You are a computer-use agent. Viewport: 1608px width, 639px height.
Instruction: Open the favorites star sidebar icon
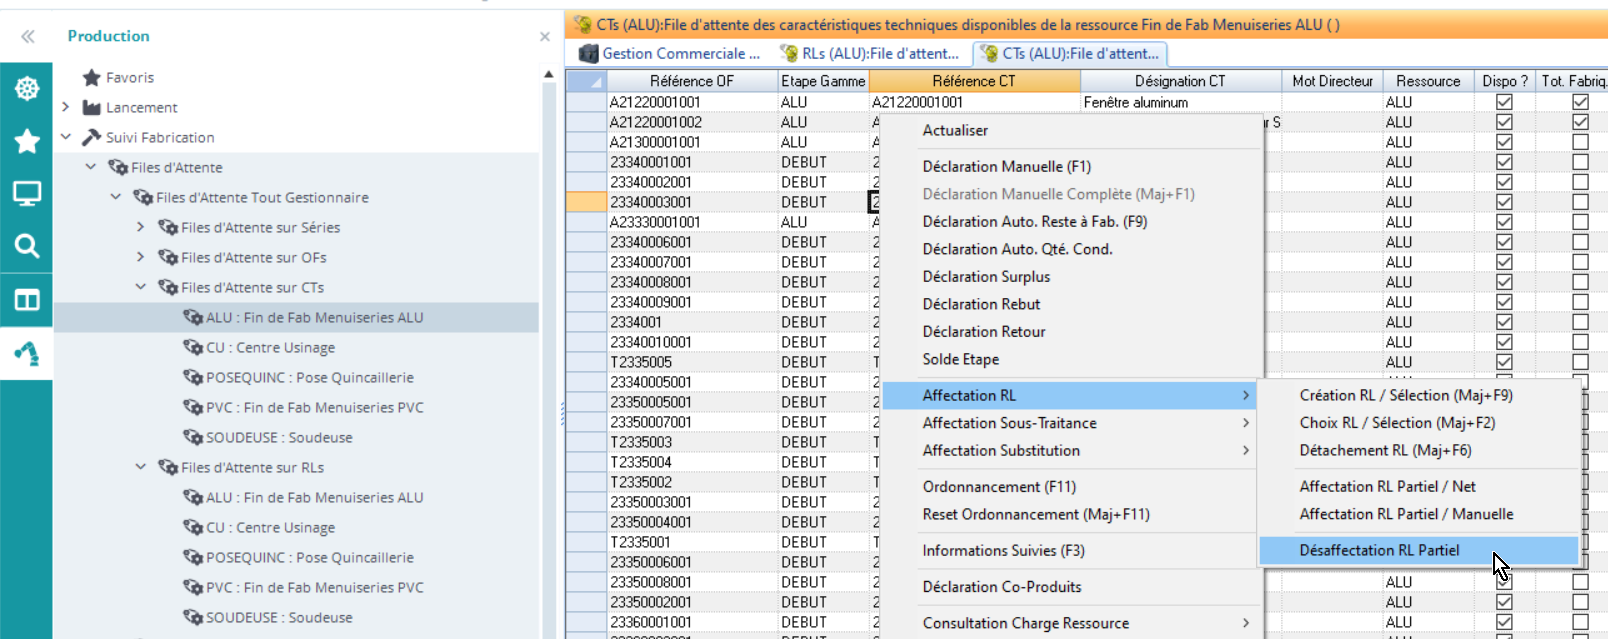[27, 141]
